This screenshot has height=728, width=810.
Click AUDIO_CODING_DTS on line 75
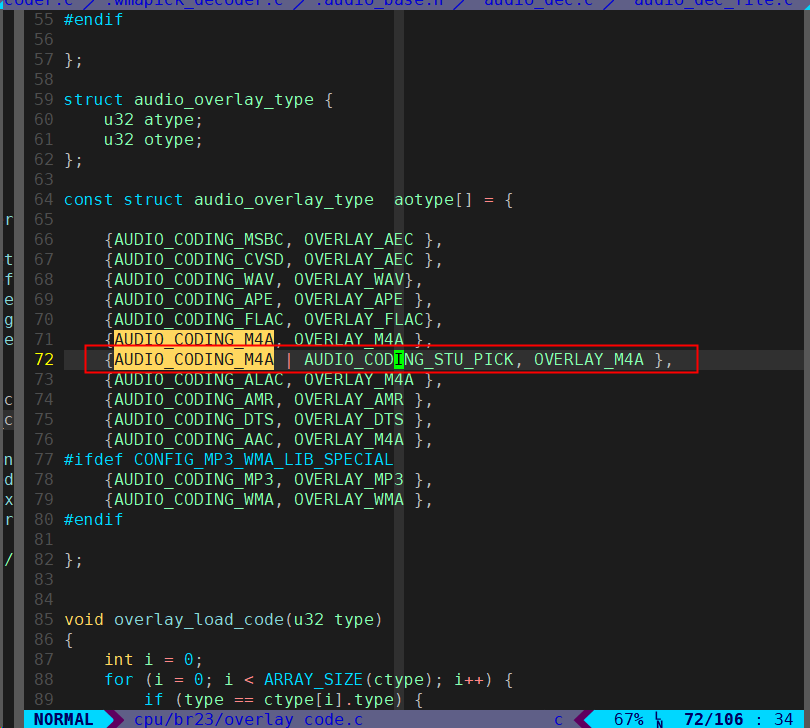pos(194,420)
